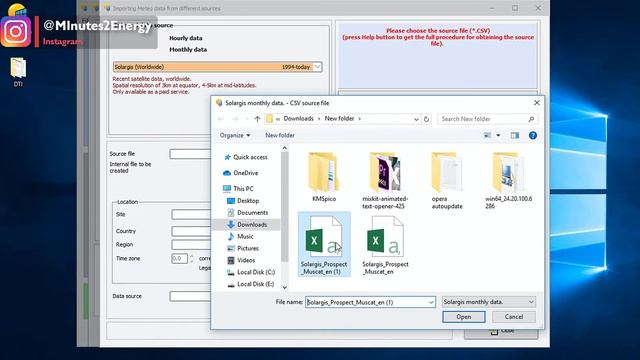Click the Data source field
This screenshot has width=640, height=360.
(190, 296)
